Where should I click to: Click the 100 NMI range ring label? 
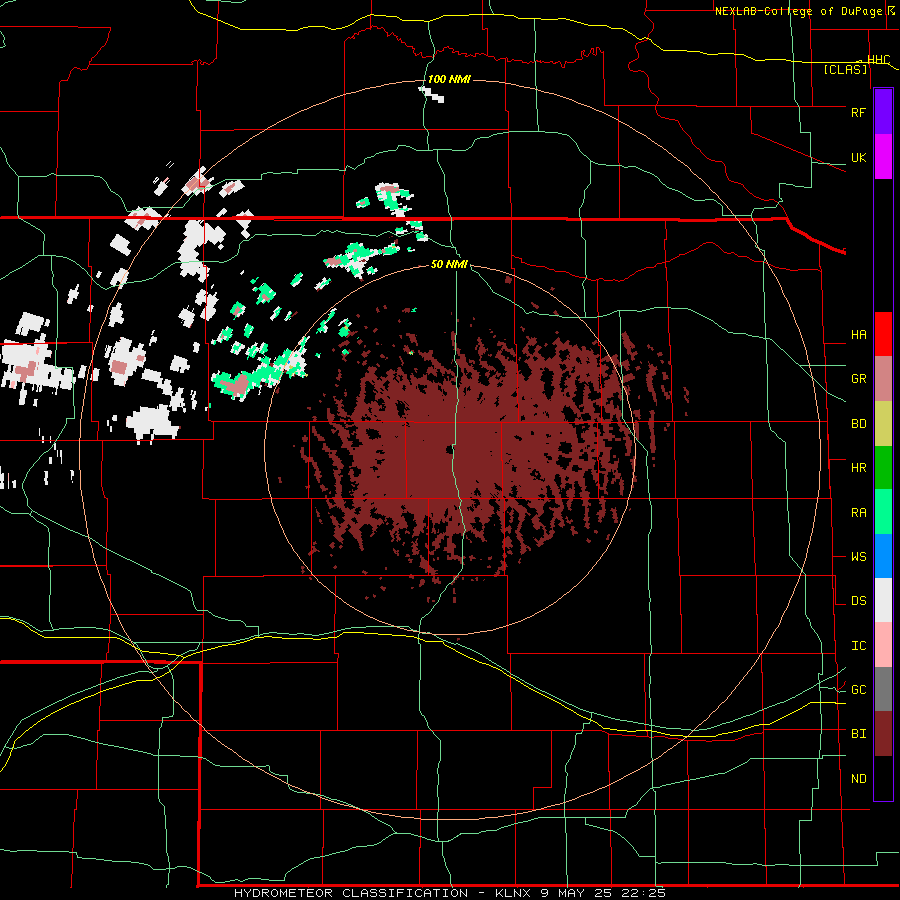tap(449, 79)
